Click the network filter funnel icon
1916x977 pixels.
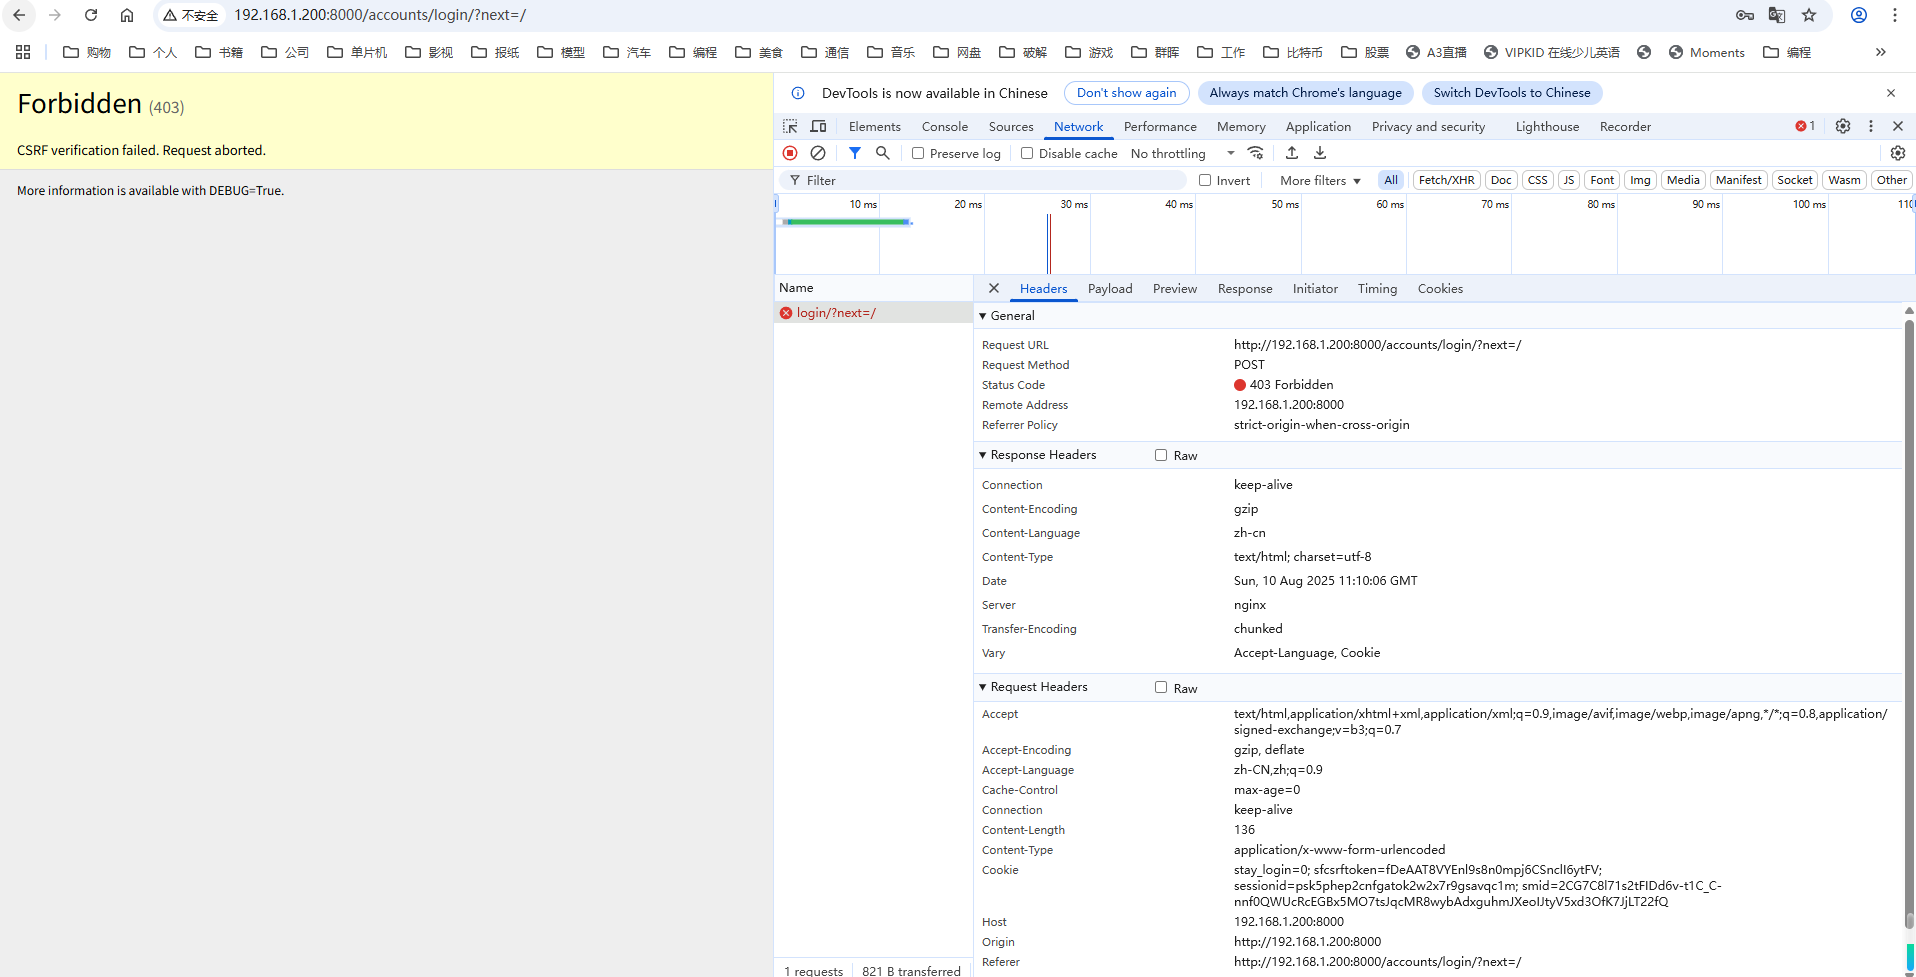click(x=854, y=153)
